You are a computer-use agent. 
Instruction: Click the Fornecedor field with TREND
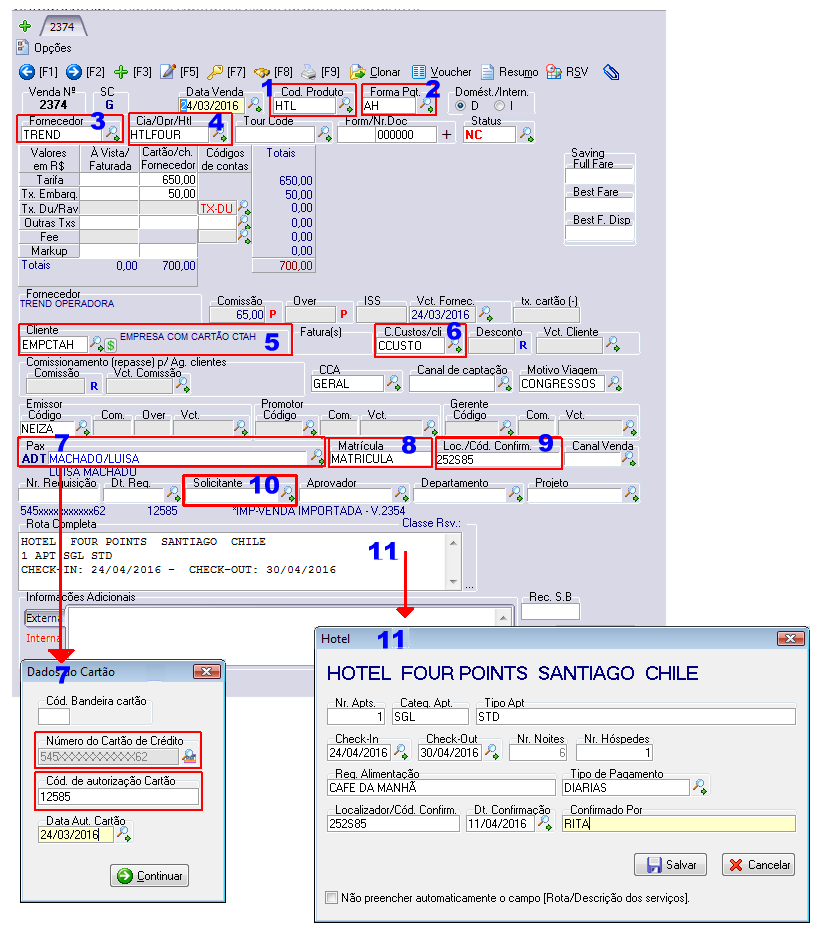pyautogui.click(x=63, y=135)
